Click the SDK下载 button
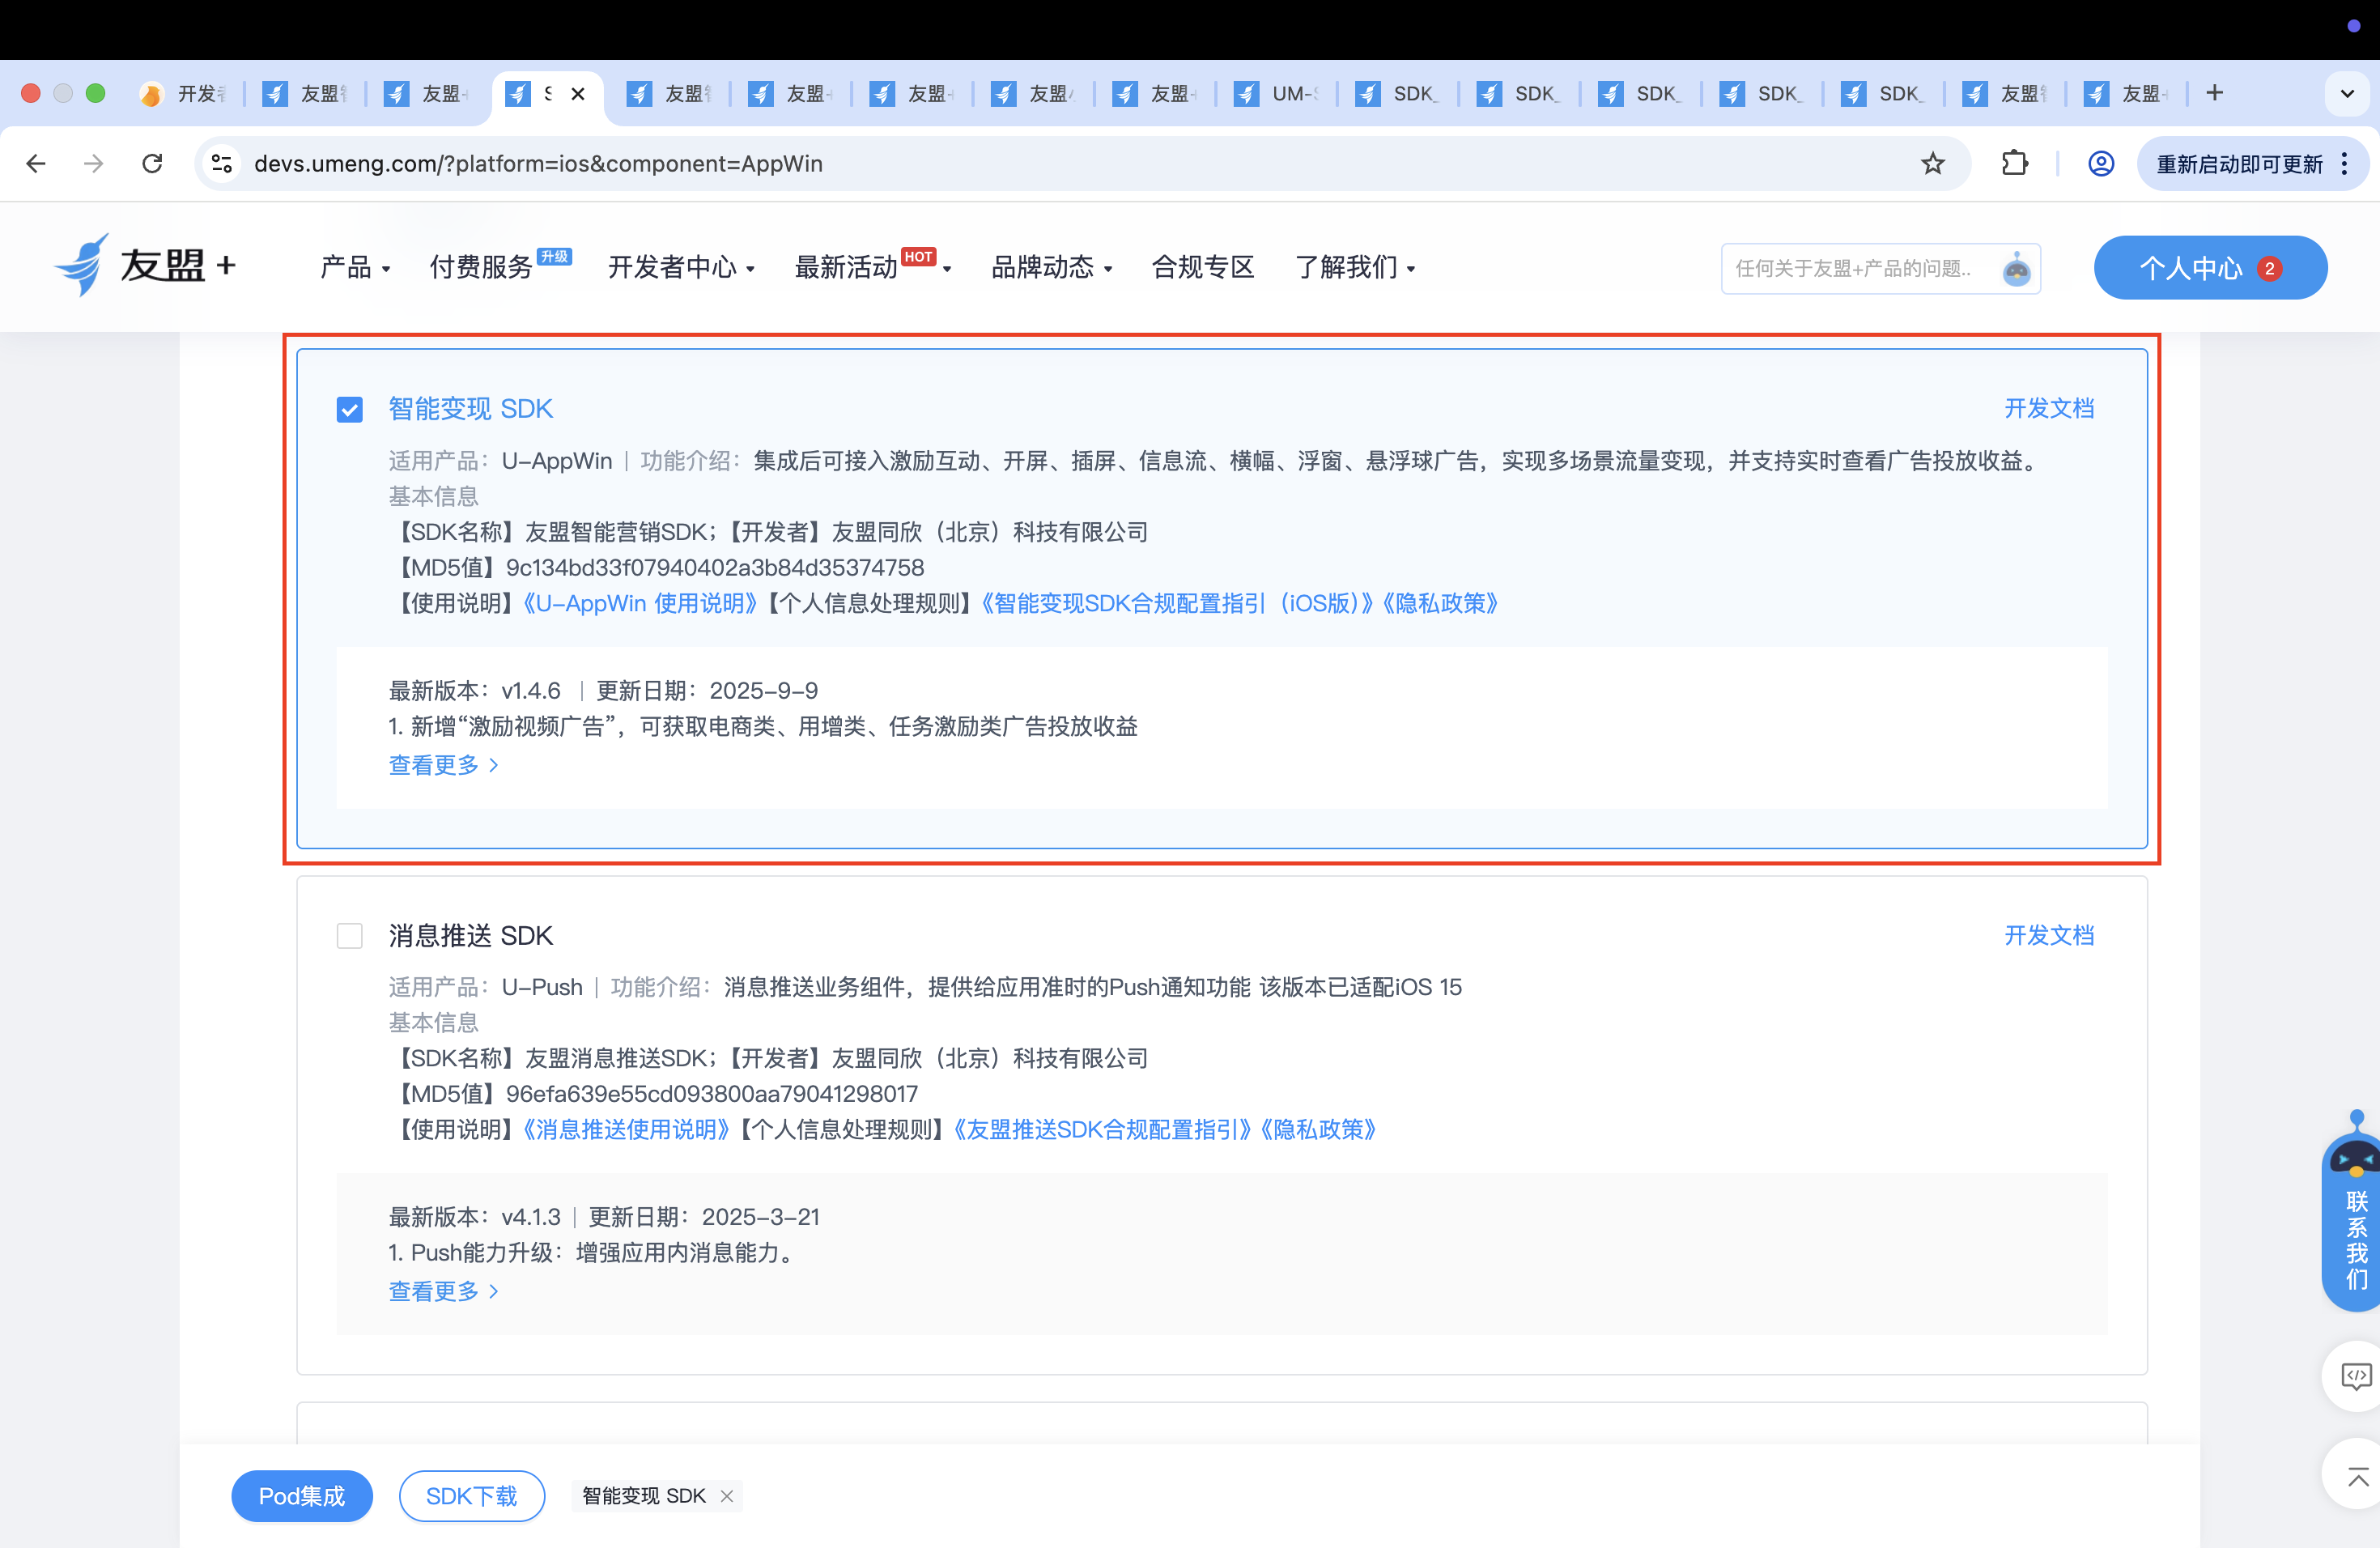 [x=472, y=1495]
